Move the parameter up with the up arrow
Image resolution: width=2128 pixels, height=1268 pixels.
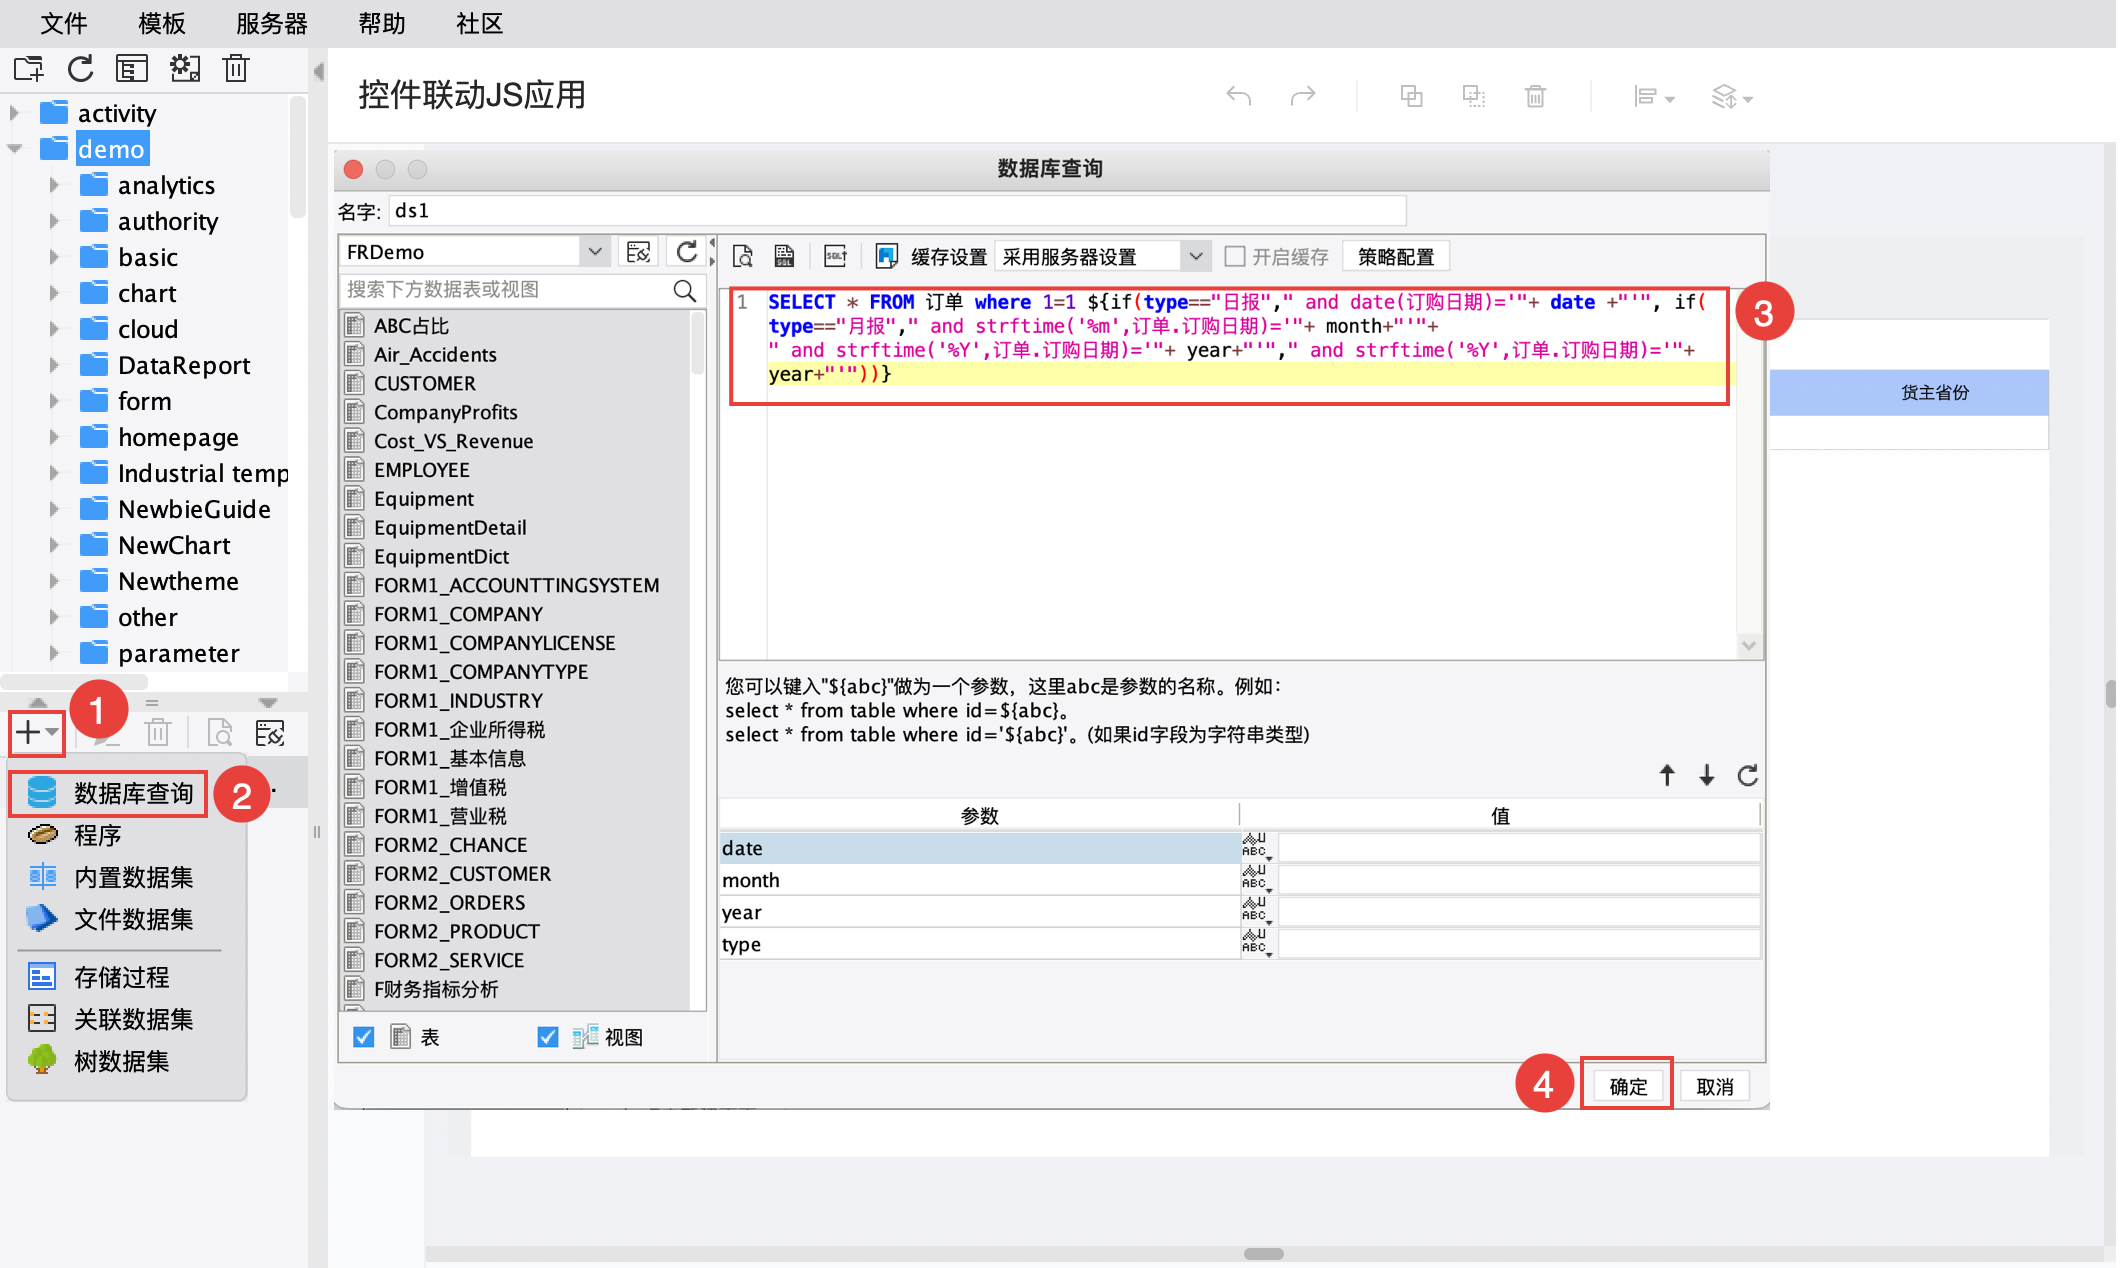coord(1667,775)
